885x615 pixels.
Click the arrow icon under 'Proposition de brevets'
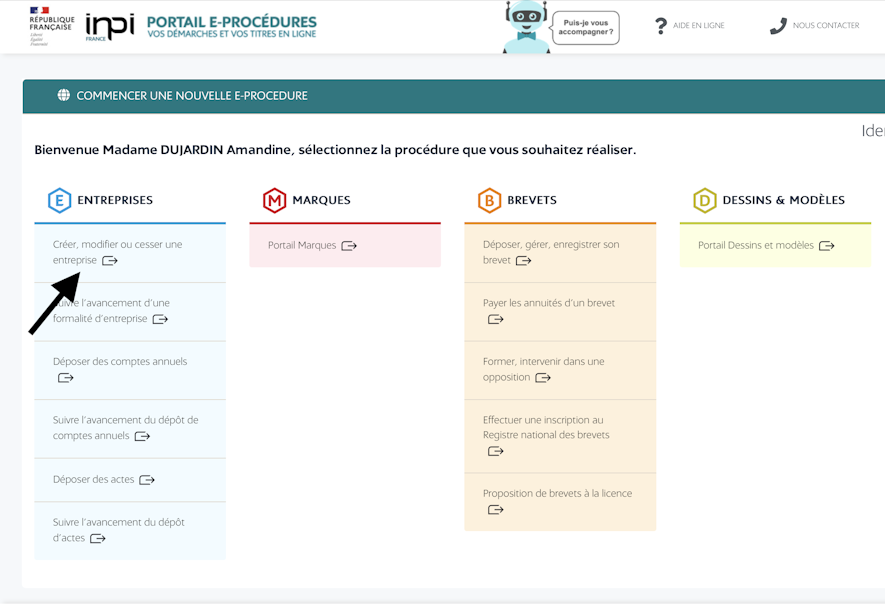point(496,510)
